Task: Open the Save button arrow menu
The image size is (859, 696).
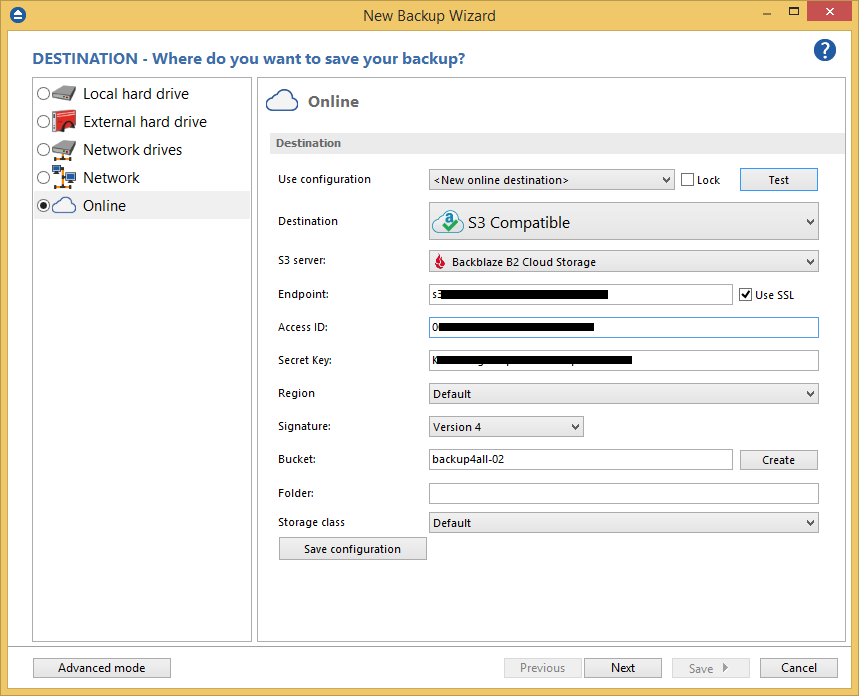Action: (725, 668)
